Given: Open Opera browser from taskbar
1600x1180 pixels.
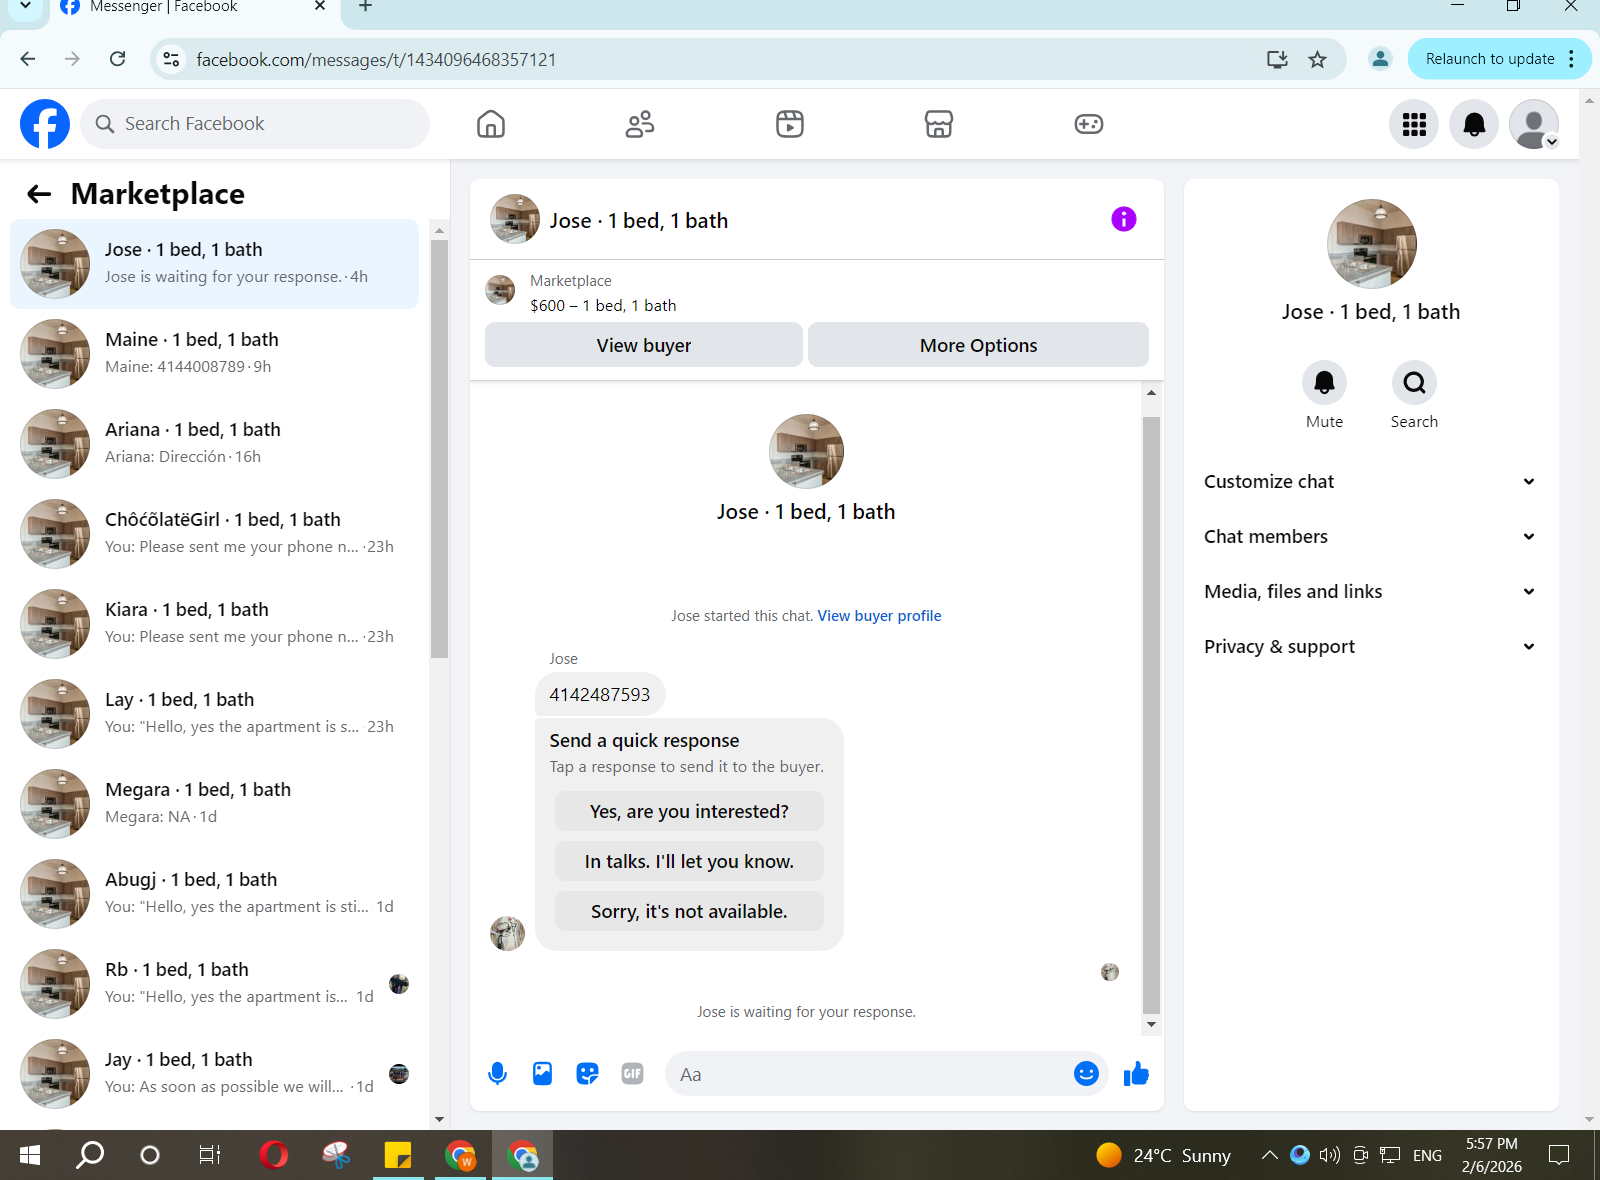Looking at the screenshot, I should 273,1155.
